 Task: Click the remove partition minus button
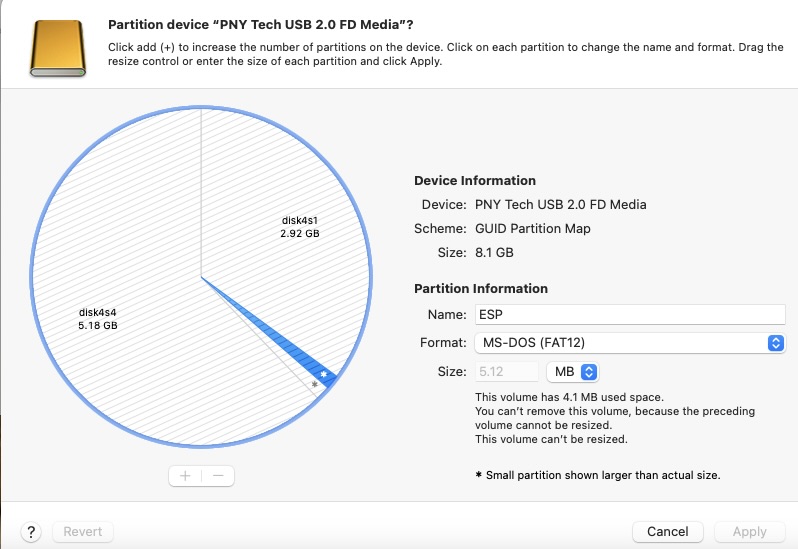click(x=218, y=476)
